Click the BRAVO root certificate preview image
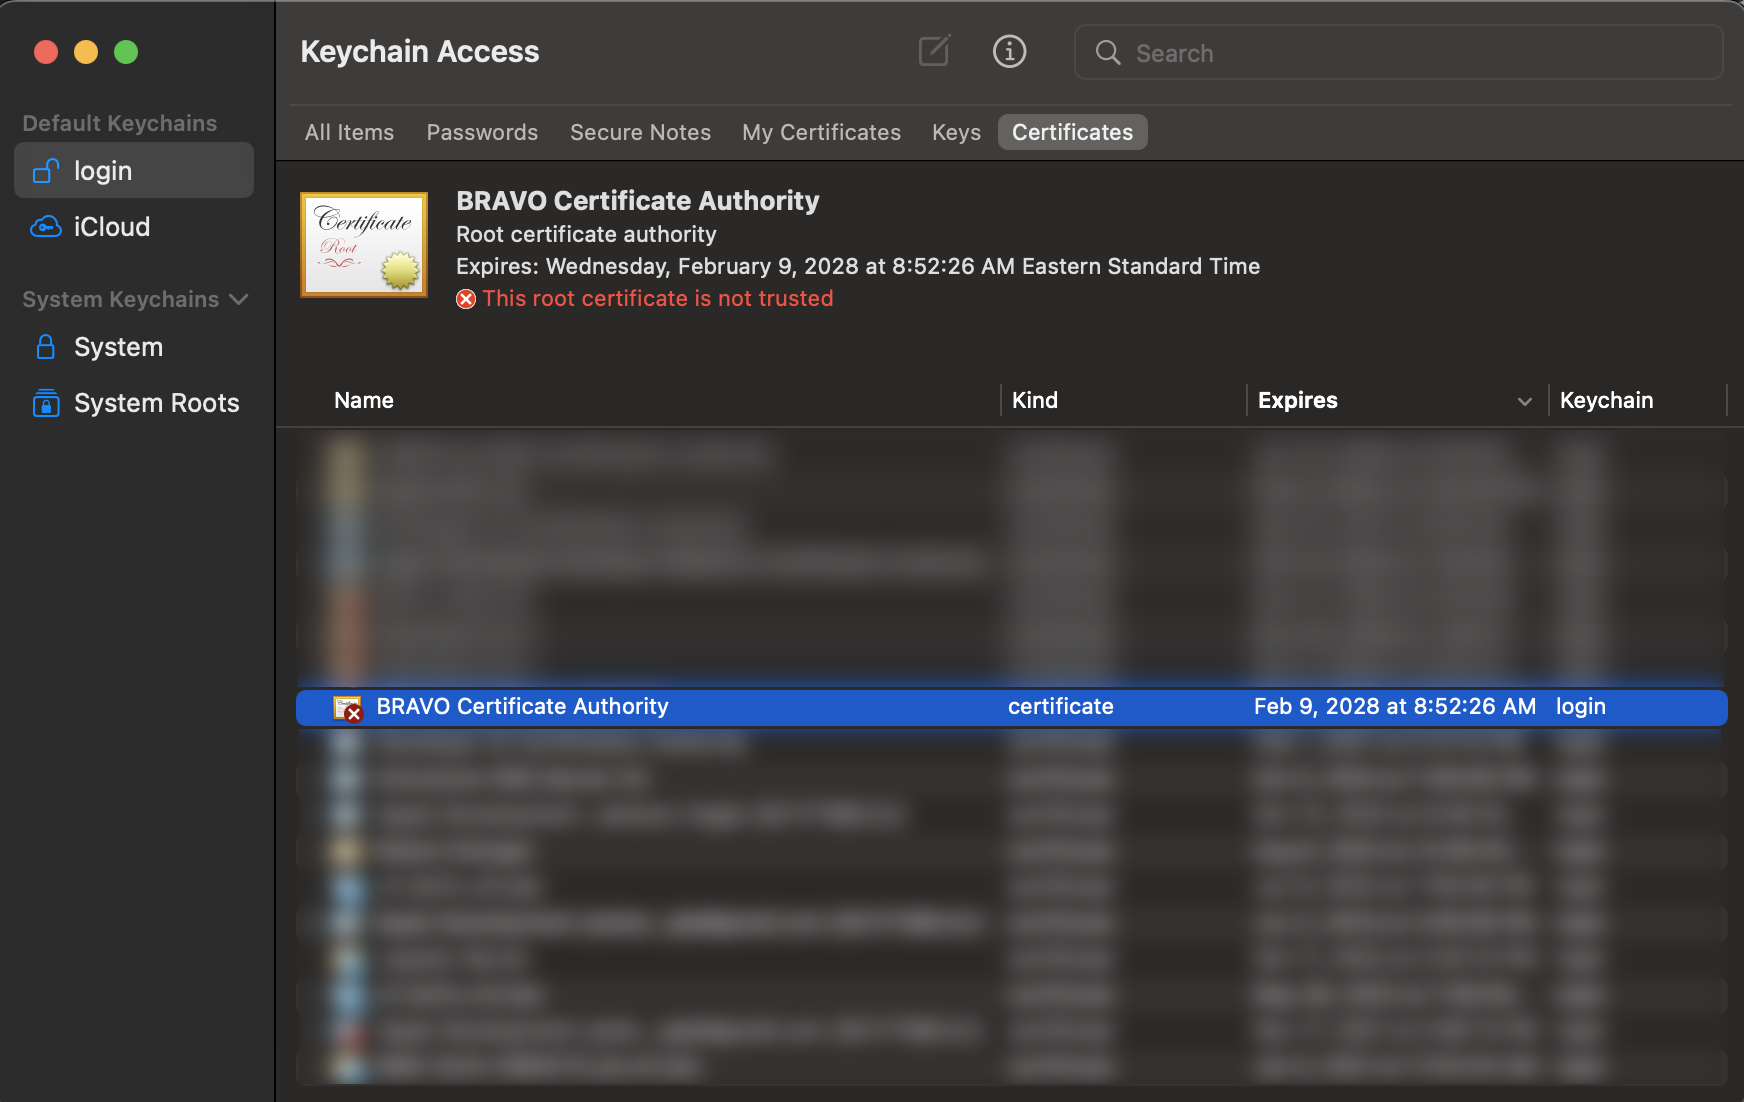The width and height of the screenshot is (1744, 1102). [x=363, y=244]
